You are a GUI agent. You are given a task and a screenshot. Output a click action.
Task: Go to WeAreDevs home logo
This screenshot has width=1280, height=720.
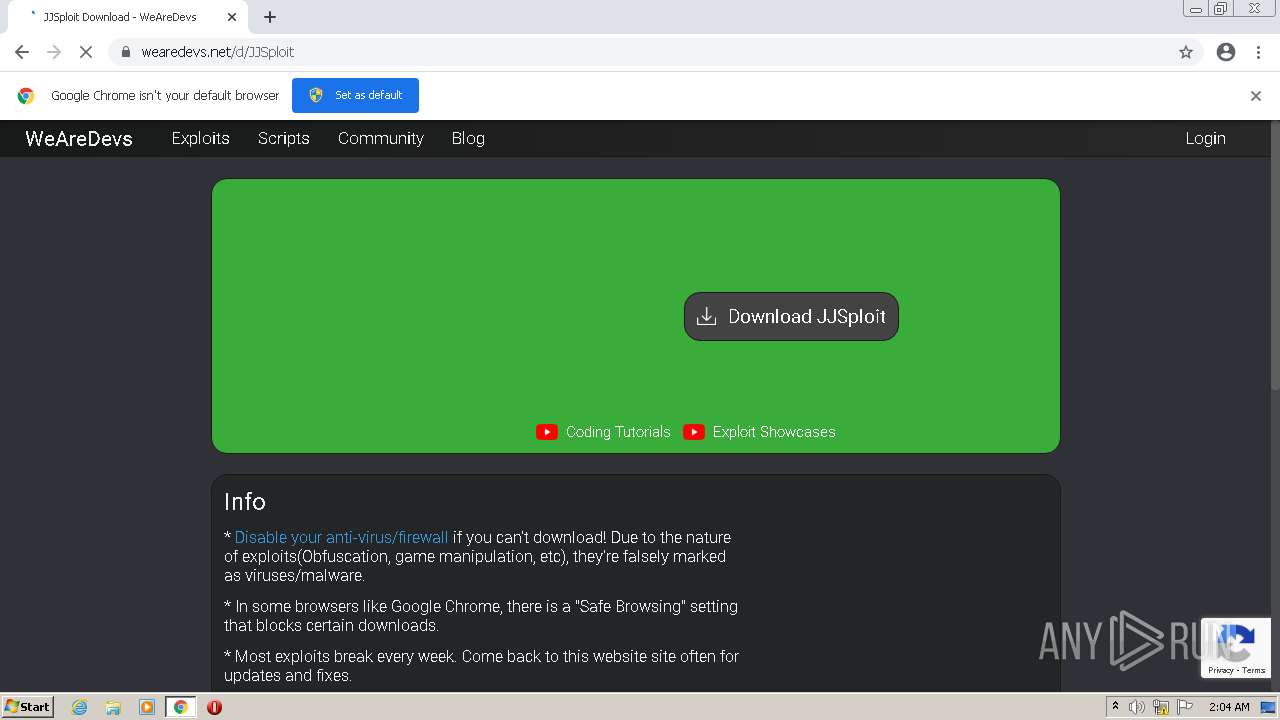pyautogui.click(x=79, y=139)
